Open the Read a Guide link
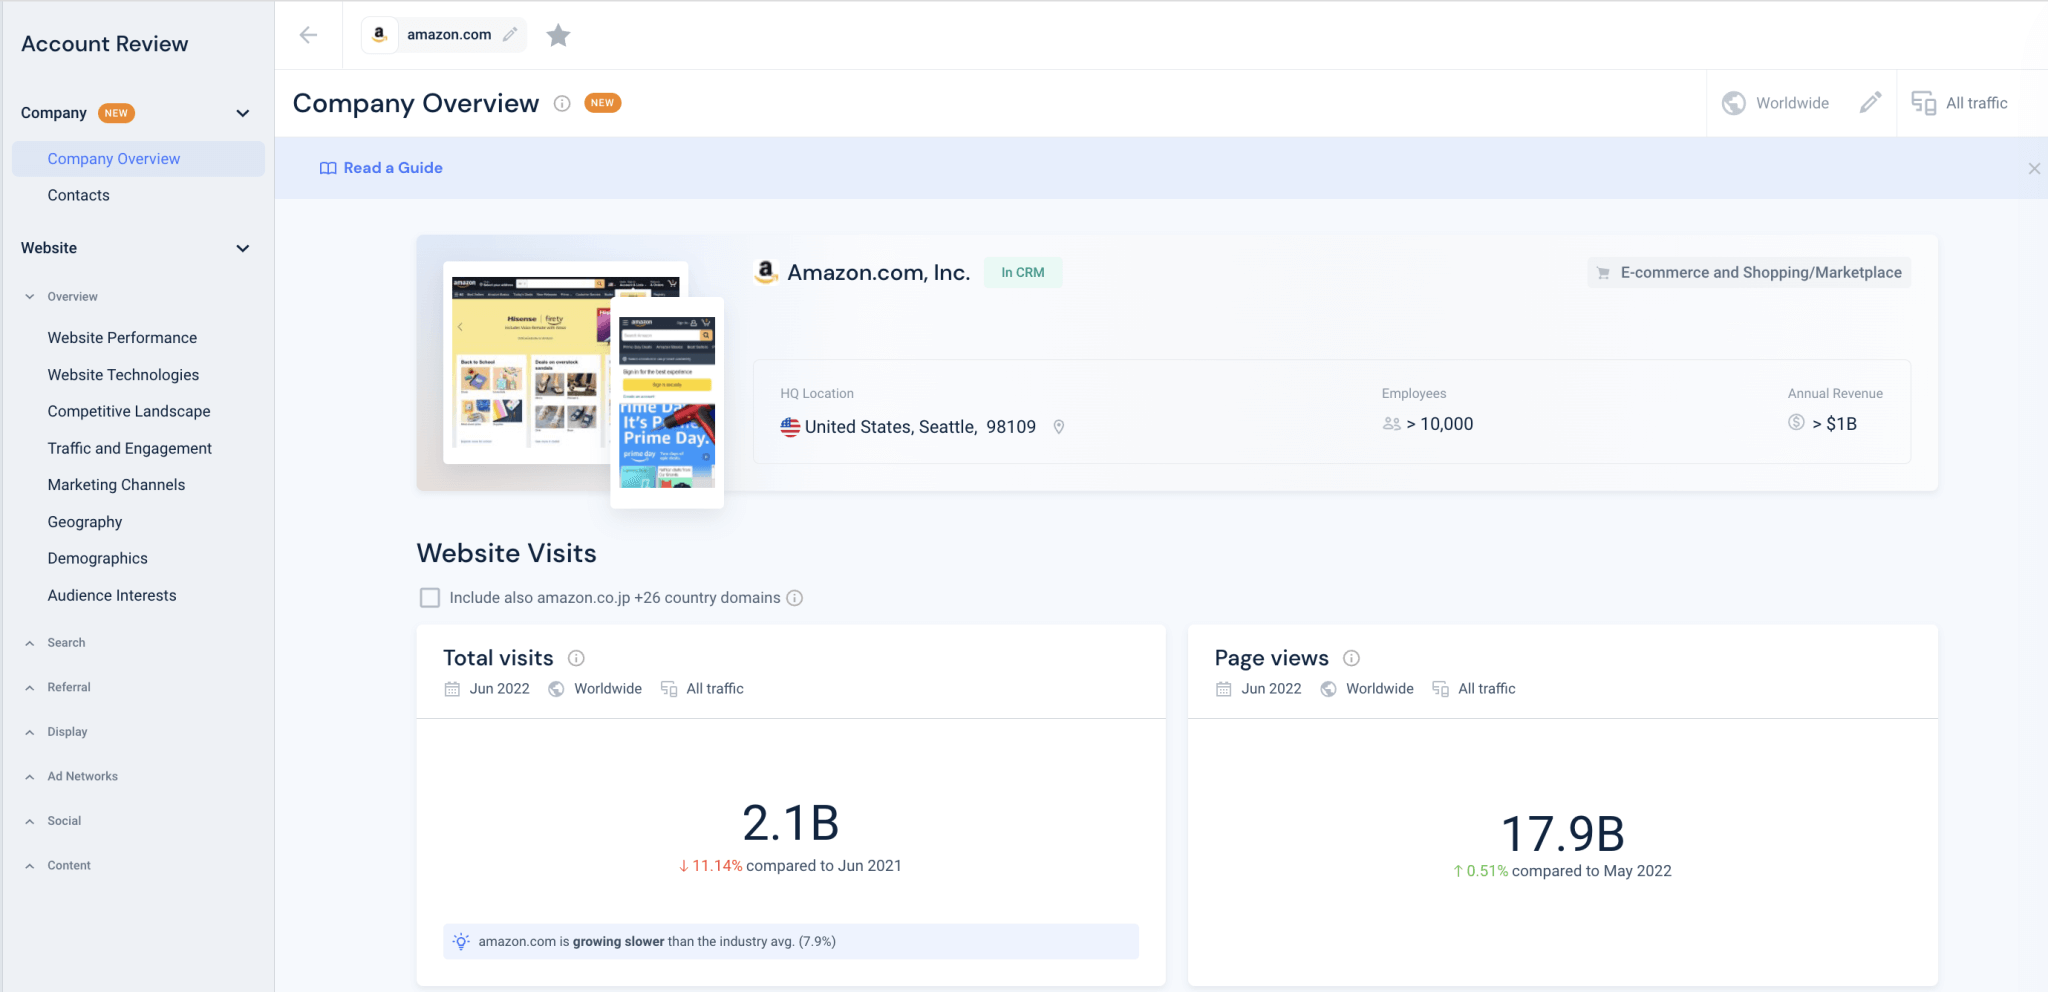Screen dimensions: 2048x992 (381, 168)
